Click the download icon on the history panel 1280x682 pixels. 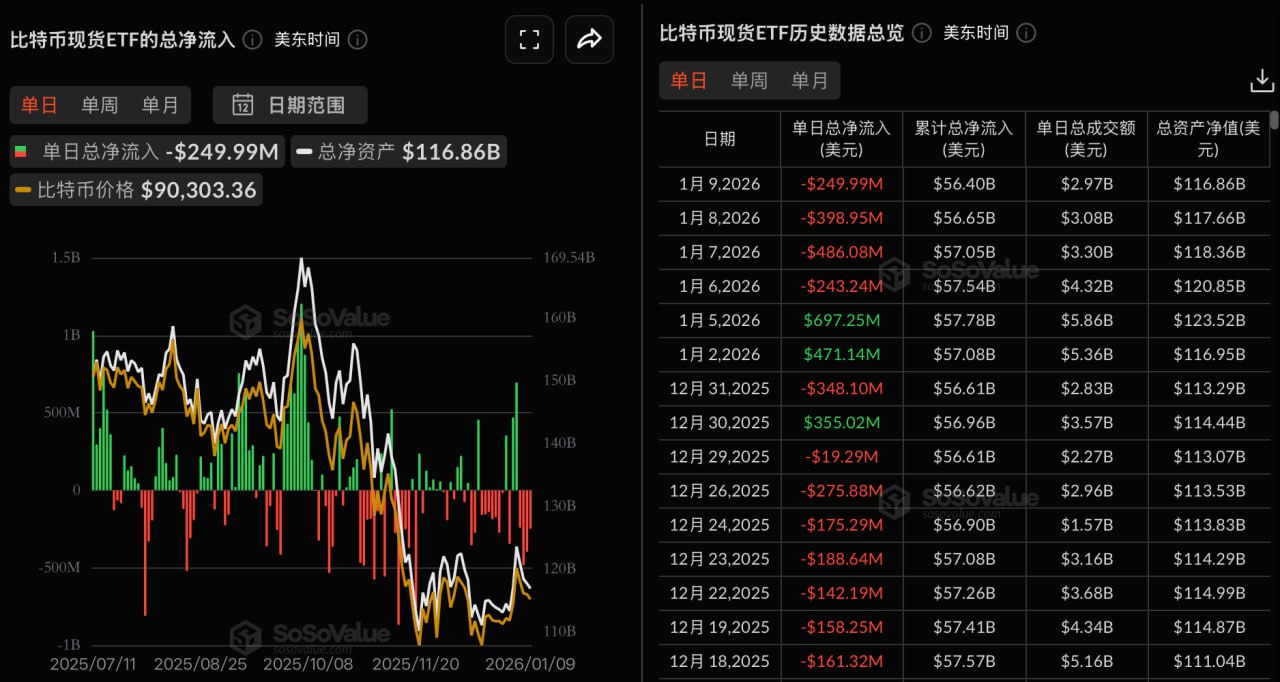pyautogui.click(x=1264, y=78)
